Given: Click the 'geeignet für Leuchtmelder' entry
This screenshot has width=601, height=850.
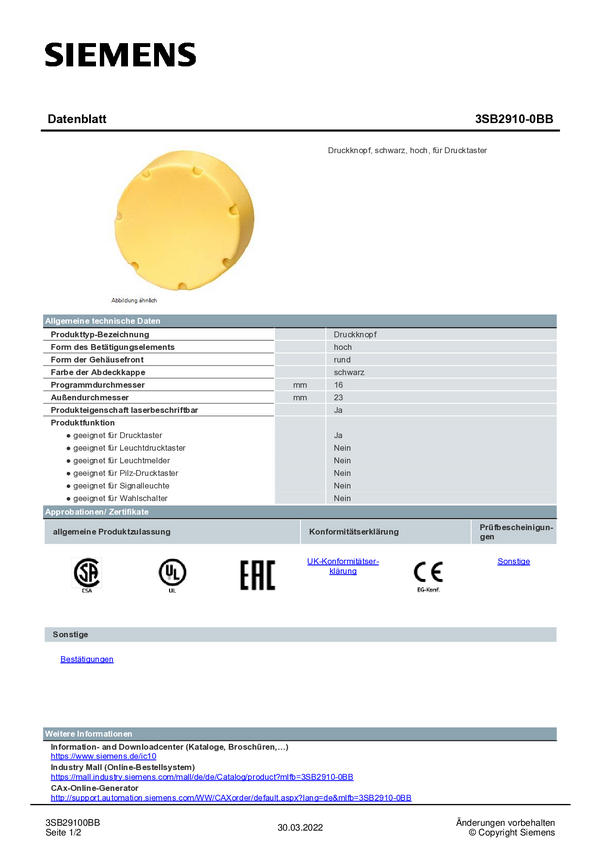Looking at the screenshot, I should pyautogui.click(x=121, y=460).
